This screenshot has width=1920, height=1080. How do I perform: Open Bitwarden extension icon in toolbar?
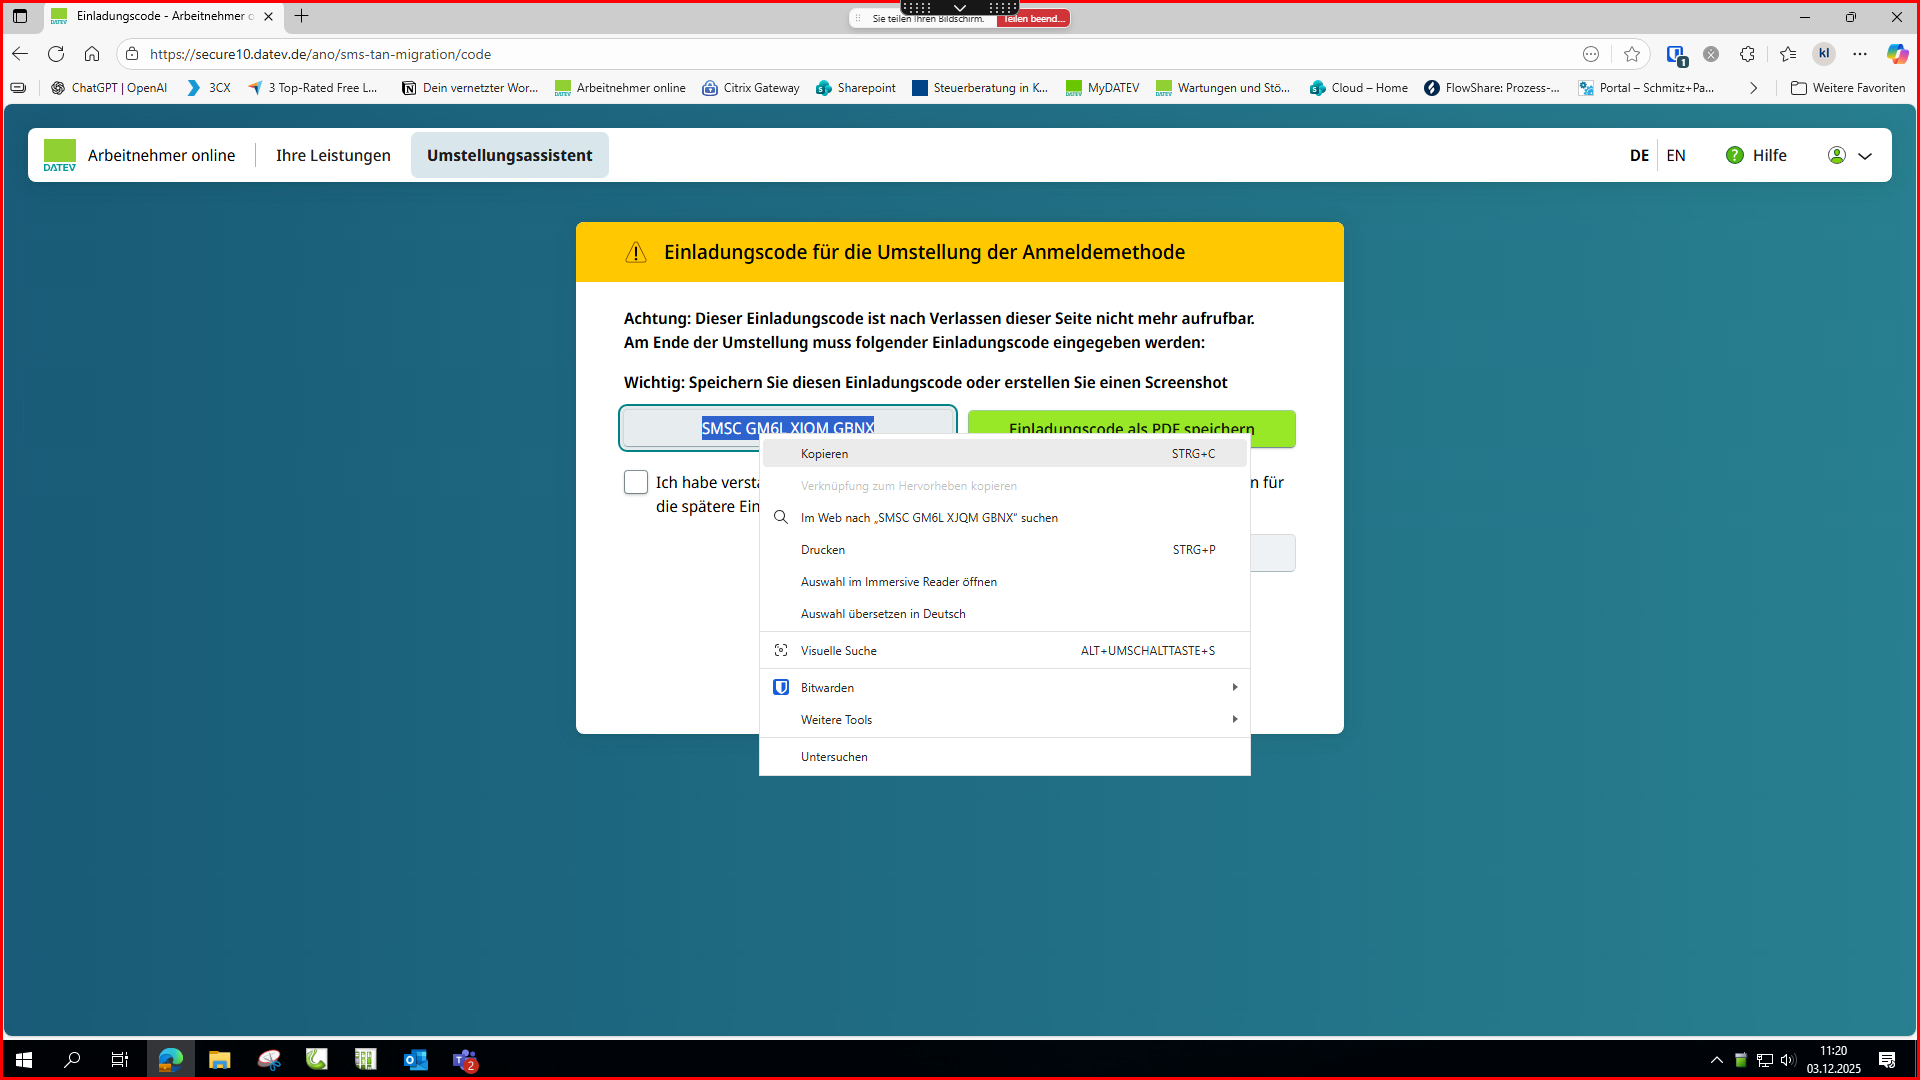coord(1676,55)
